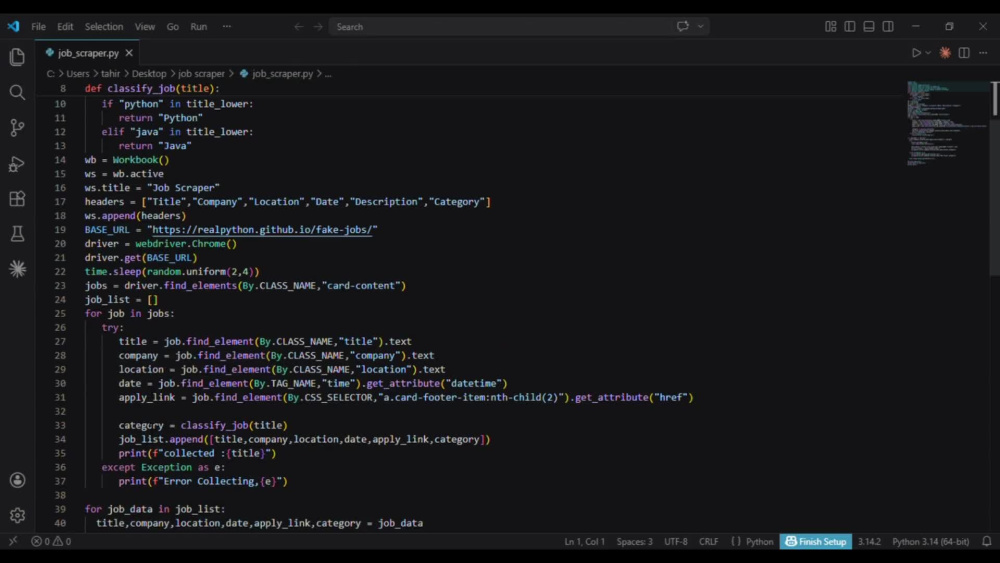Select interpreter Python 3.14 (64-bit)

[x=930, y=541]
